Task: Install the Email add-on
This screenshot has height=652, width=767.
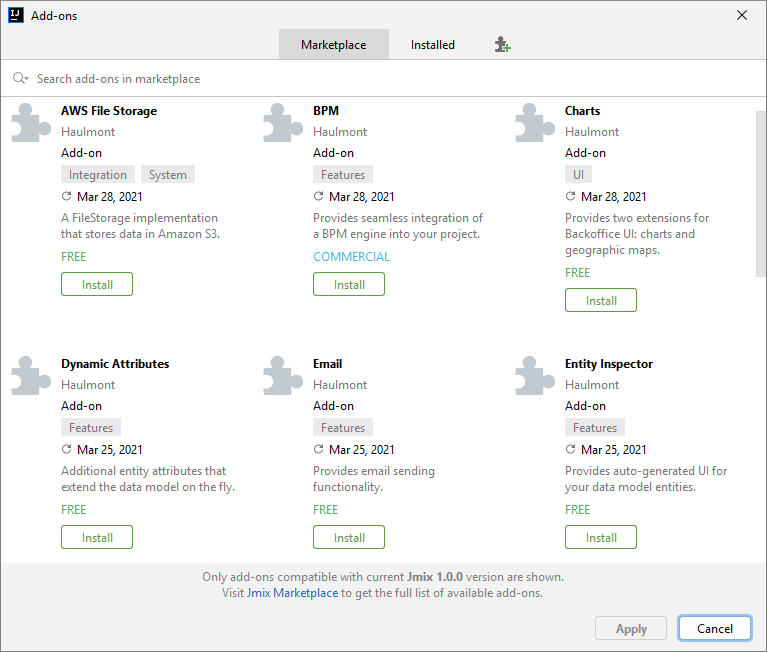Action: (349, 538)
